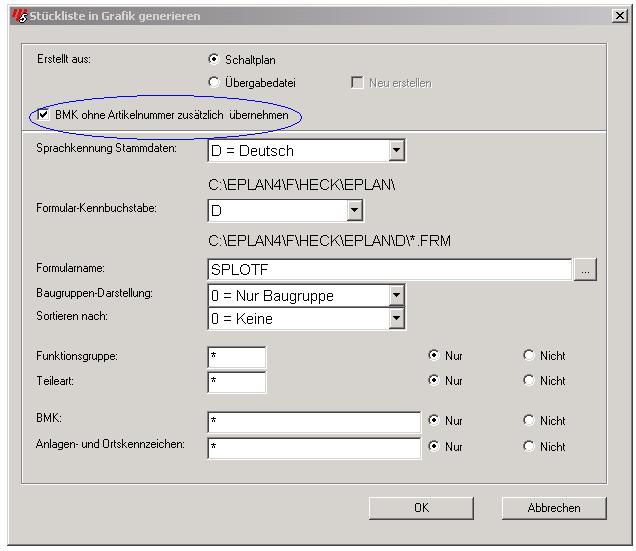636x551 pixels.
Task: Click the Formular-Kennbuchstabe combo box showing D
Action: tap(286, 210)
